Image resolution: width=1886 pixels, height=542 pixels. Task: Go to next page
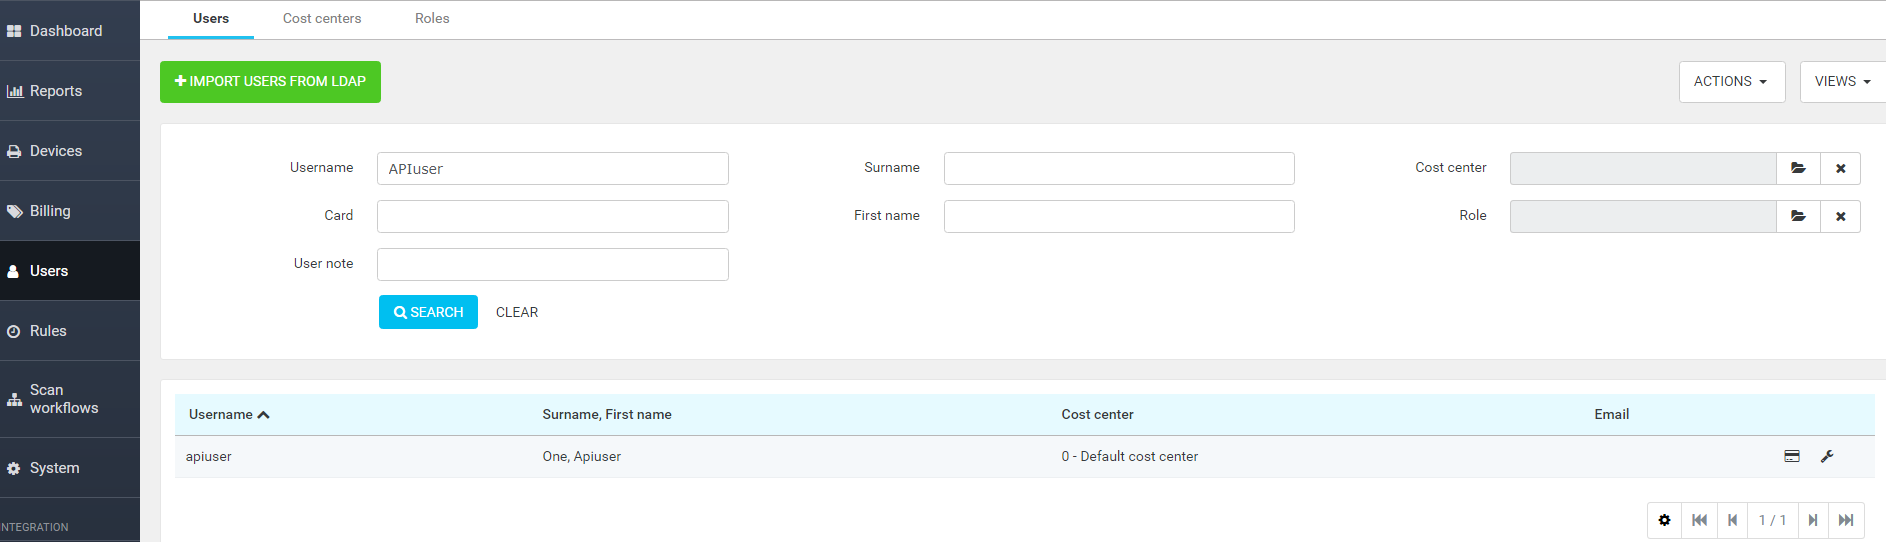pos(1813,520)
